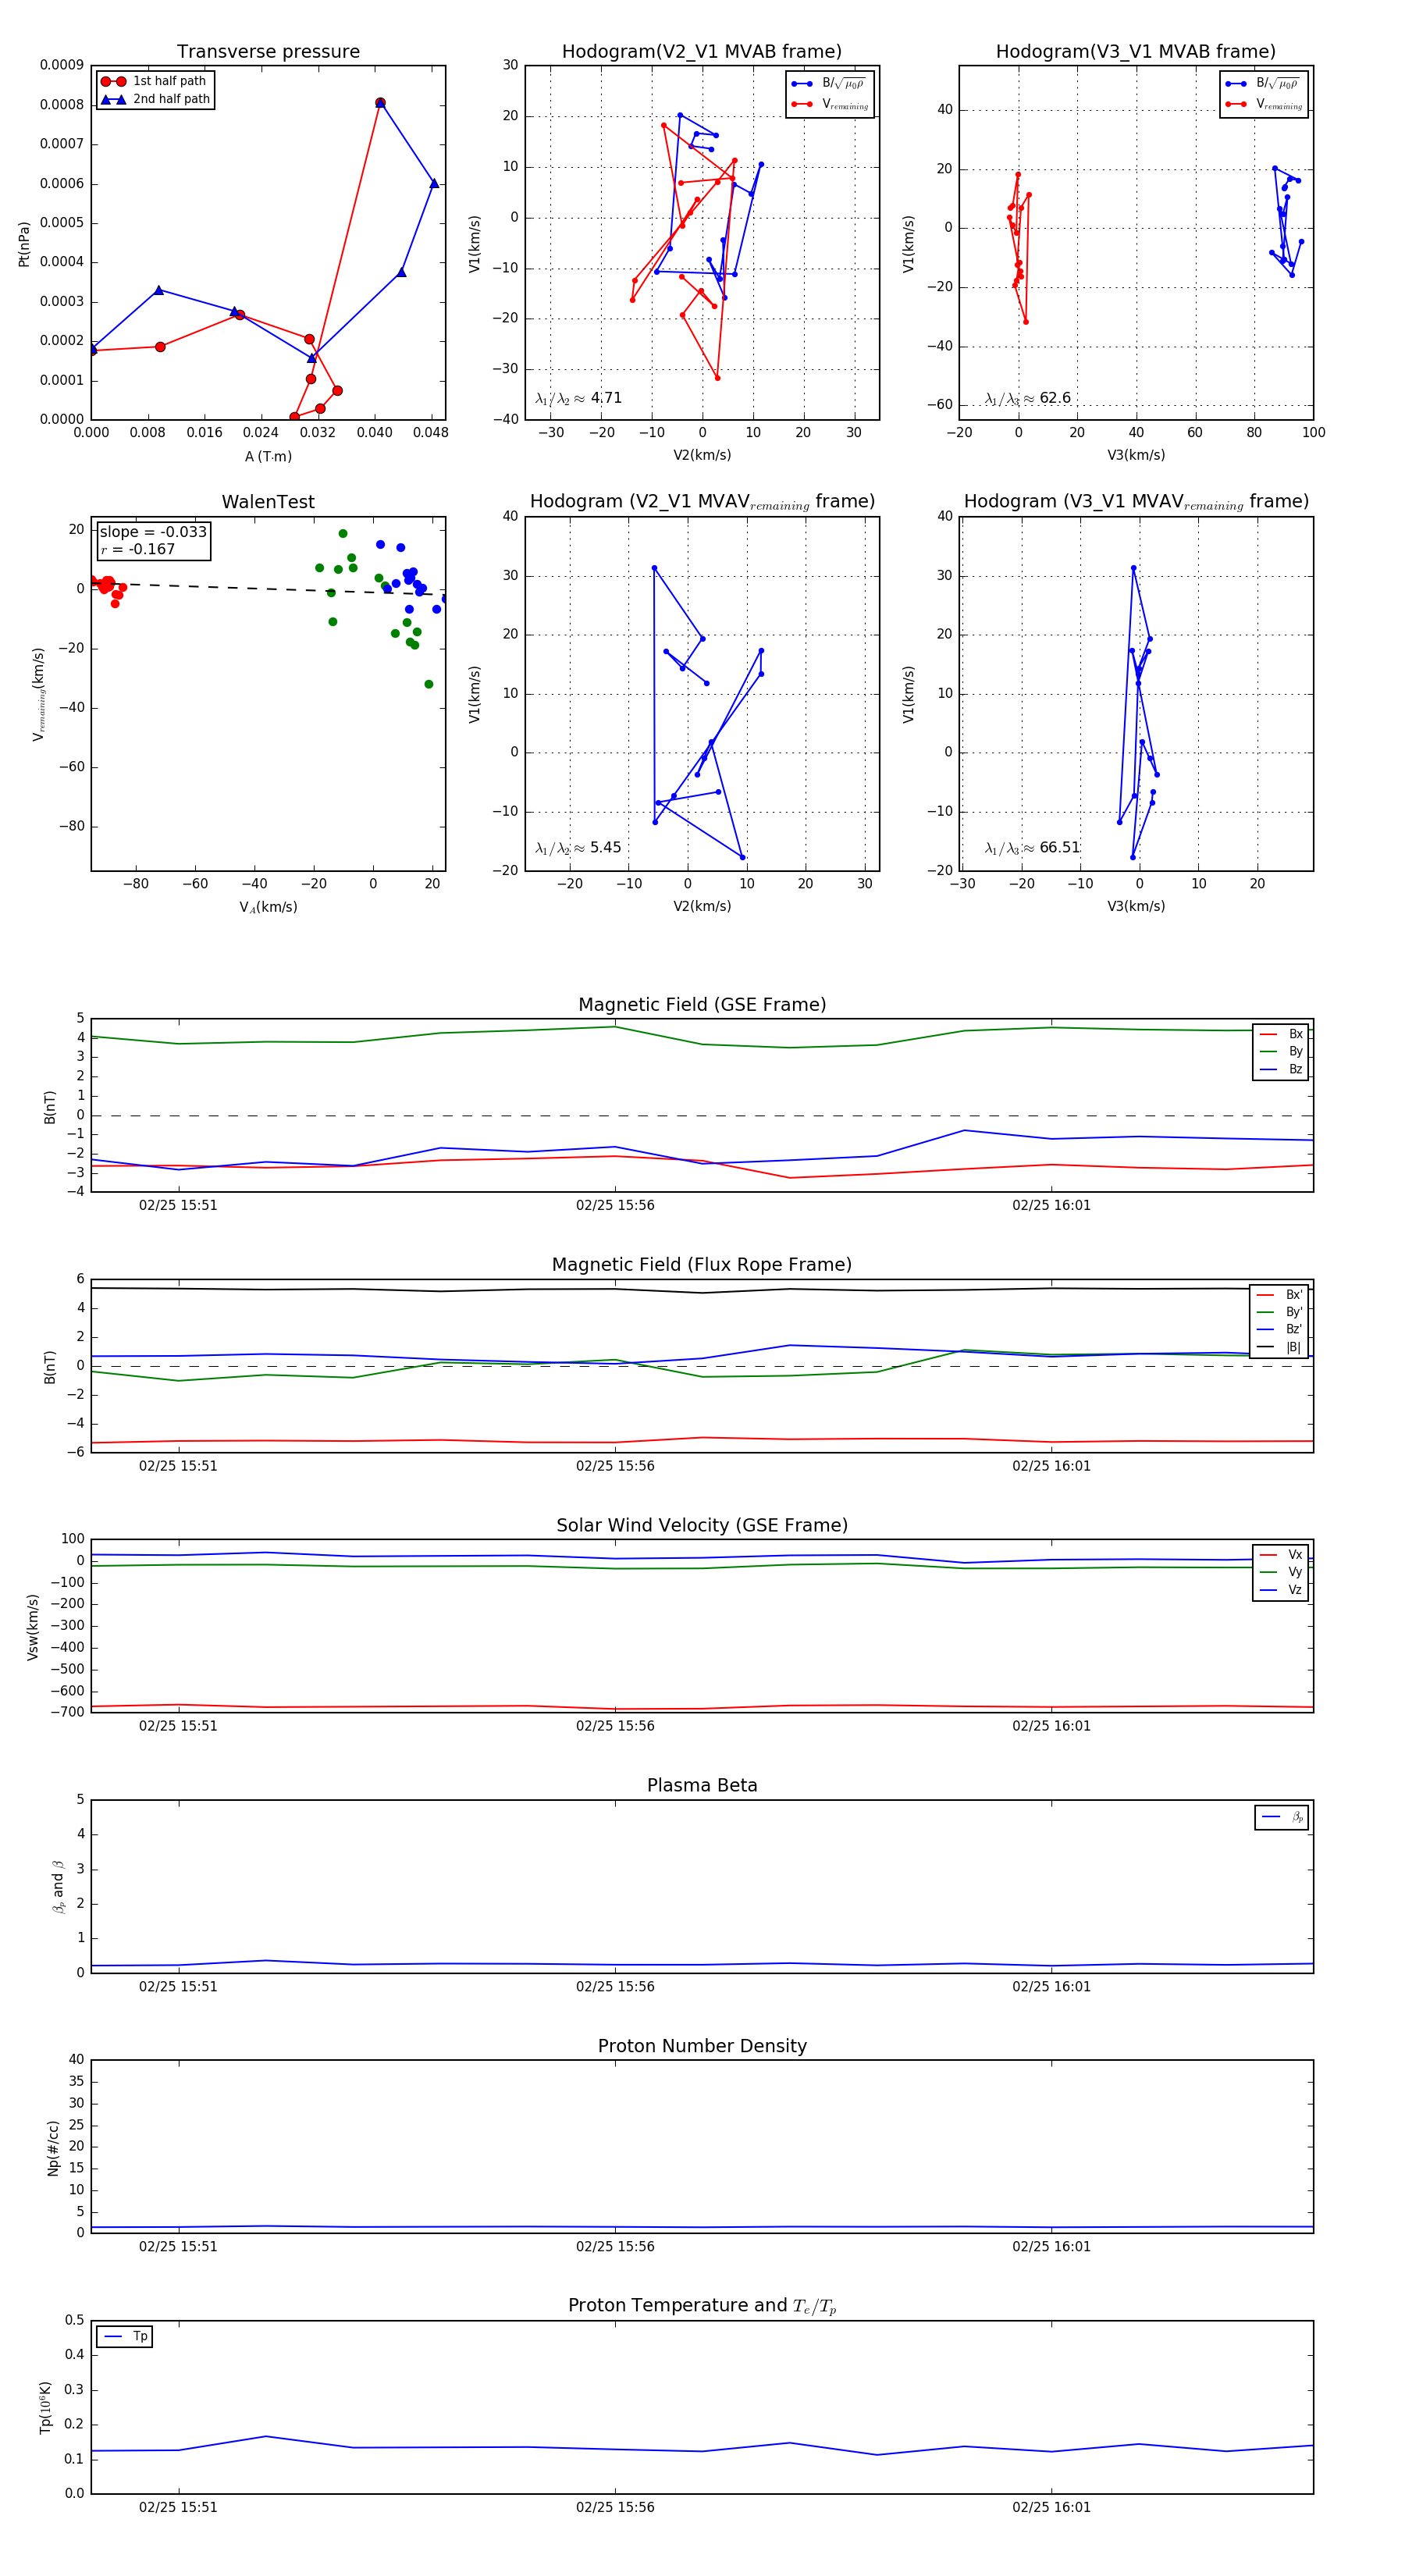Click the 'WalenTest' plot title
The image size is (1405, 2576).
pyautogui.click(x=268, y=502)
